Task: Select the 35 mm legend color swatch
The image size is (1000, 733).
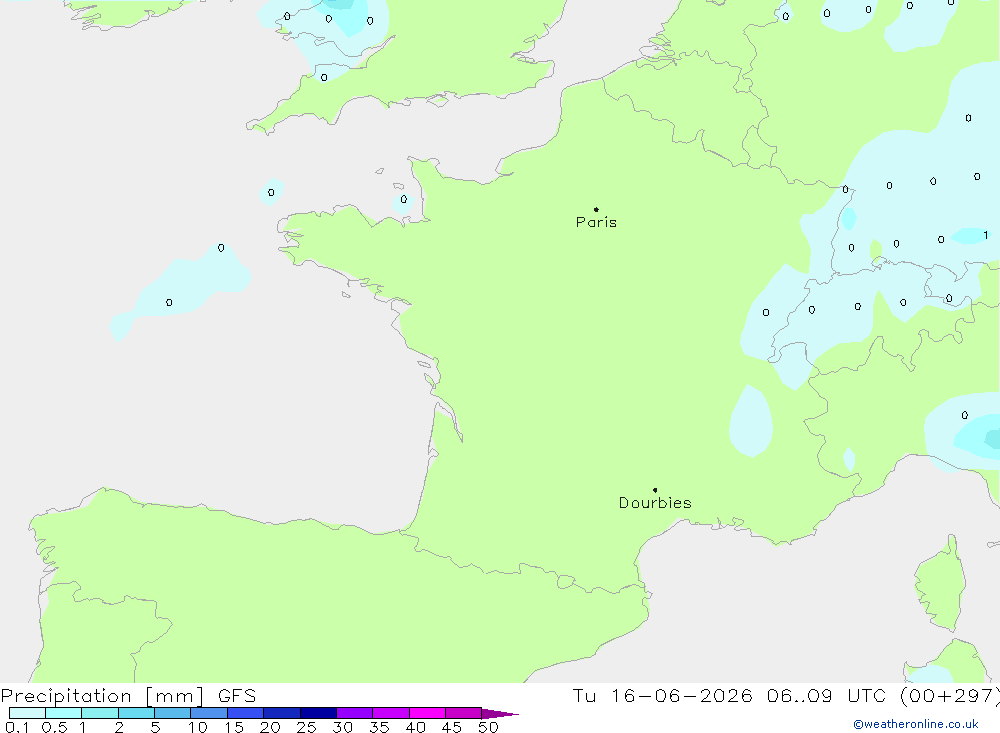Action: (391, 713)
